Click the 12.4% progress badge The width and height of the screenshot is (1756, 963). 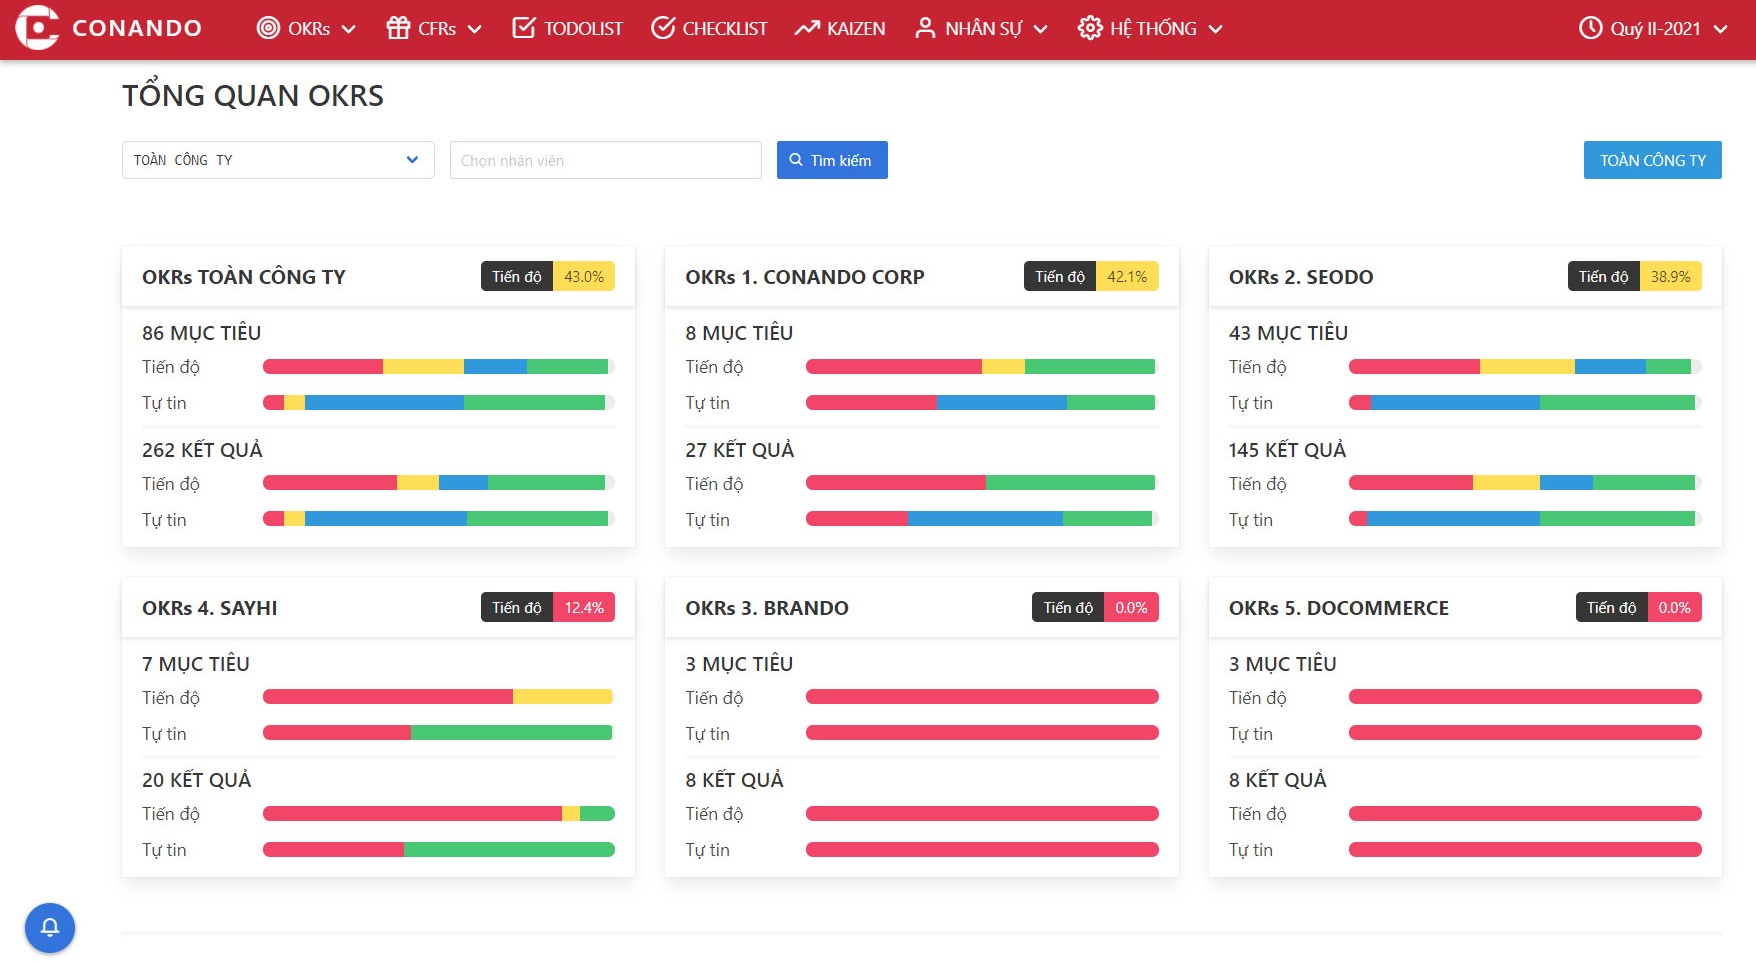click(584, 607)
